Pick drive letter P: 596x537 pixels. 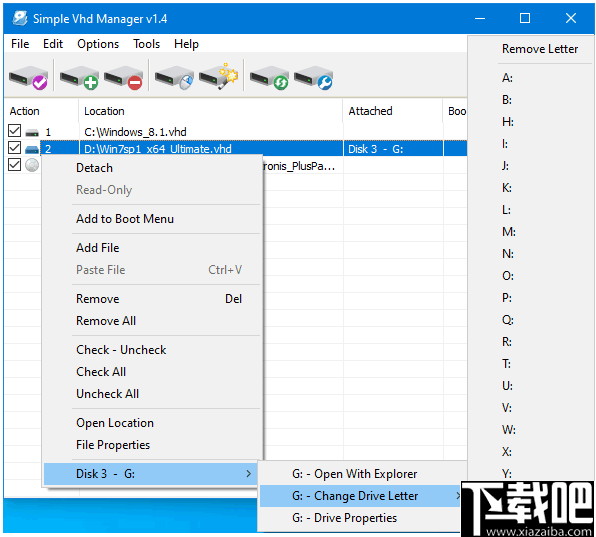[x=532, y=298]
